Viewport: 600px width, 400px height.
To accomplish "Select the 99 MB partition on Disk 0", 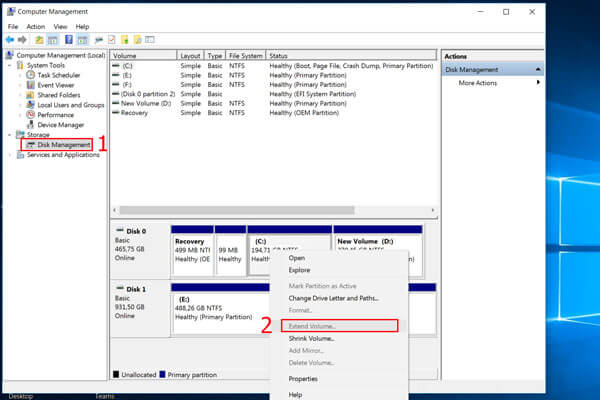I will [230, 251].
